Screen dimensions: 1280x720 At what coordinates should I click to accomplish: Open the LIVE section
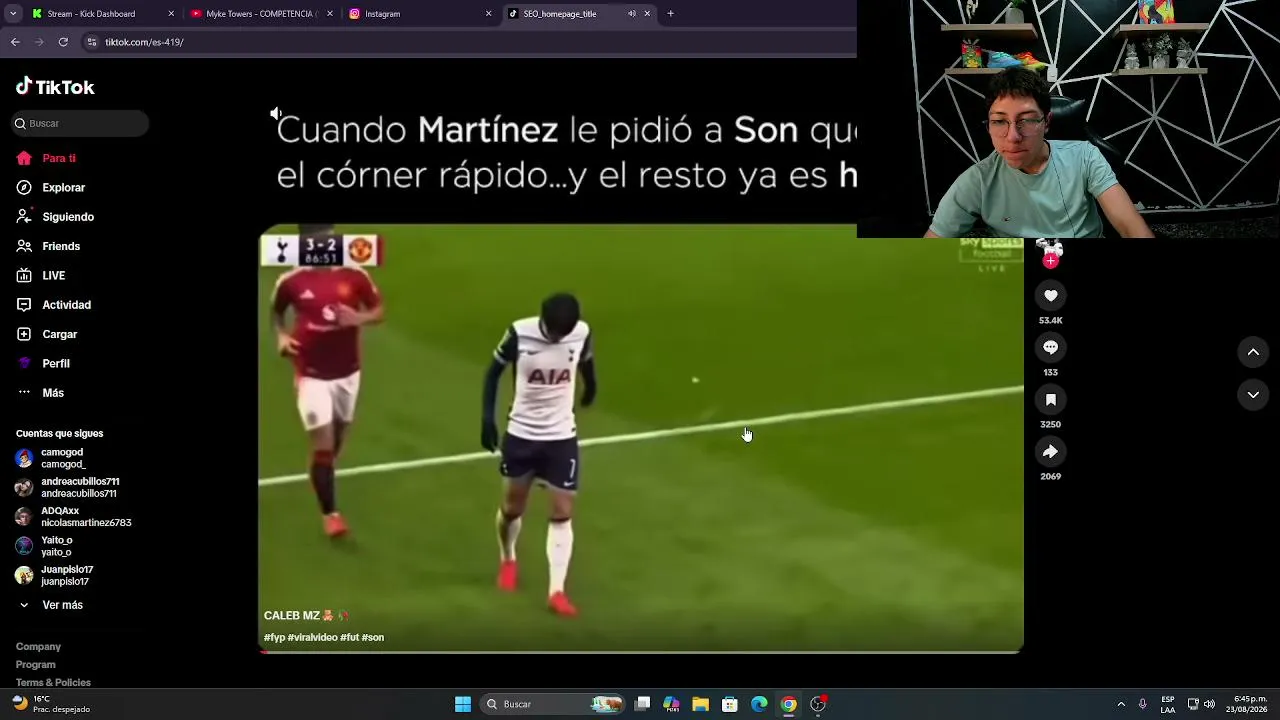tap(41, 275)
